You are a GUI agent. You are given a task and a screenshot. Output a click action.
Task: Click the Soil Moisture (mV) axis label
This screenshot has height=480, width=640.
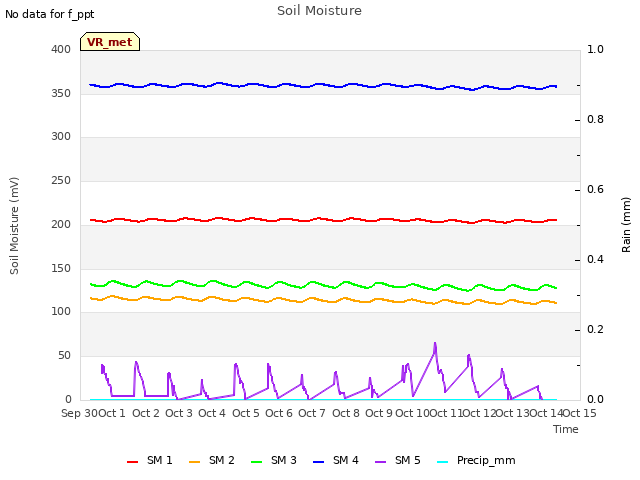click(x=14, y=226)
